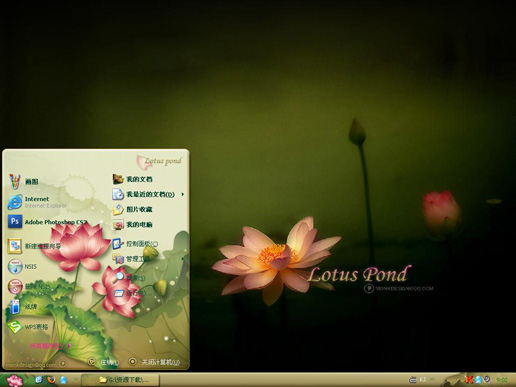Expand 所有程序 All Programs list
This screenshot has height=387, width=516.
coord(50,346)
